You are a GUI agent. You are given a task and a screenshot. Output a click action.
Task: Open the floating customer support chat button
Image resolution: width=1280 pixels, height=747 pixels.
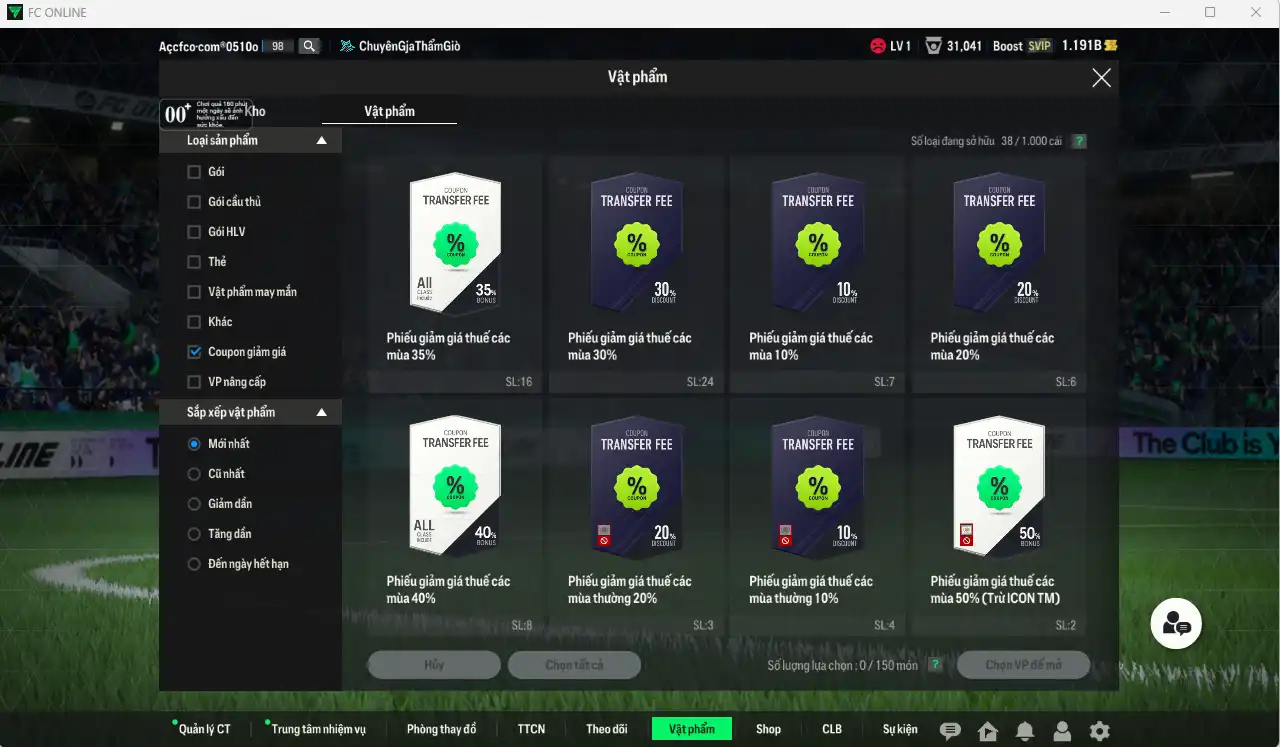tap(1176, 624)
